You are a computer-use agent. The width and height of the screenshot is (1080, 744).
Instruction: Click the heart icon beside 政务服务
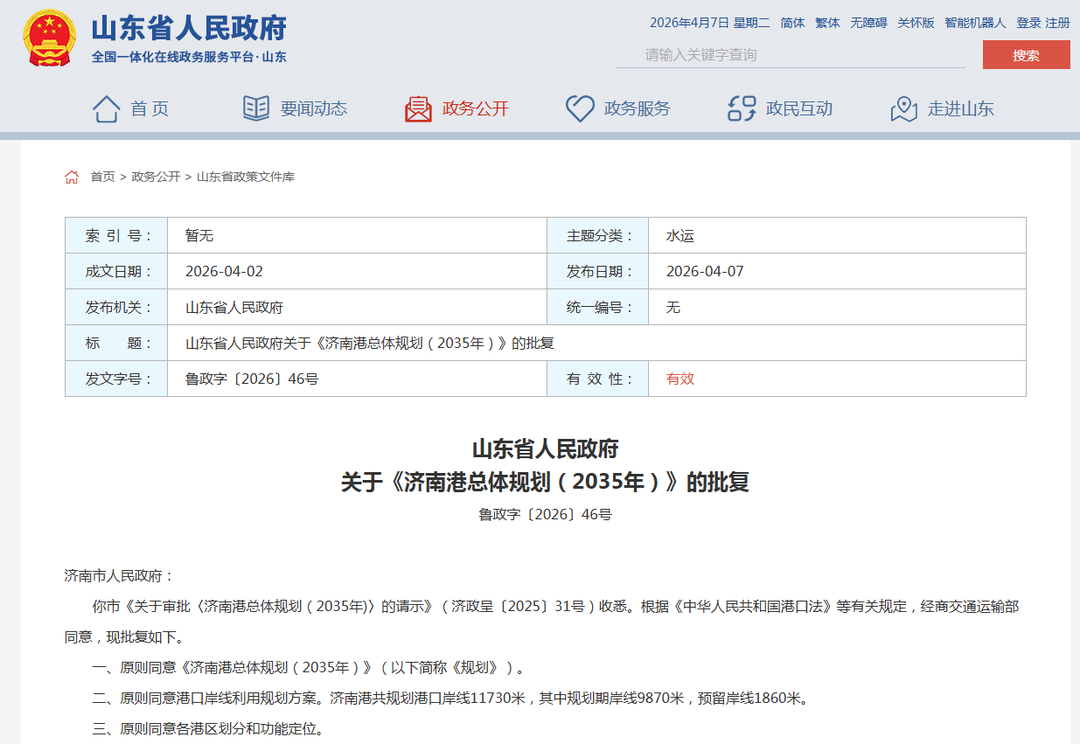[580, 109]
